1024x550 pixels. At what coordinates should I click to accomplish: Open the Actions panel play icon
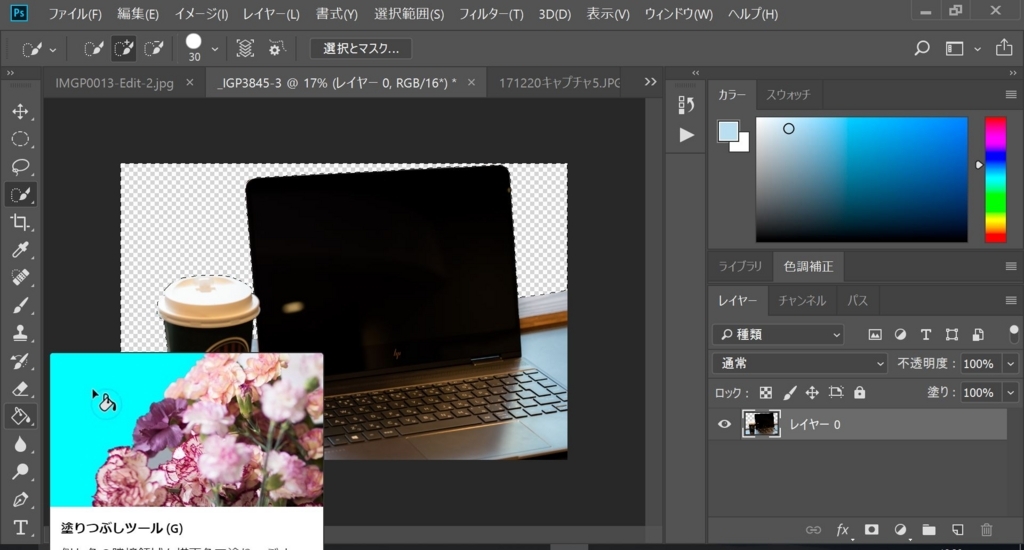[686, 135]
